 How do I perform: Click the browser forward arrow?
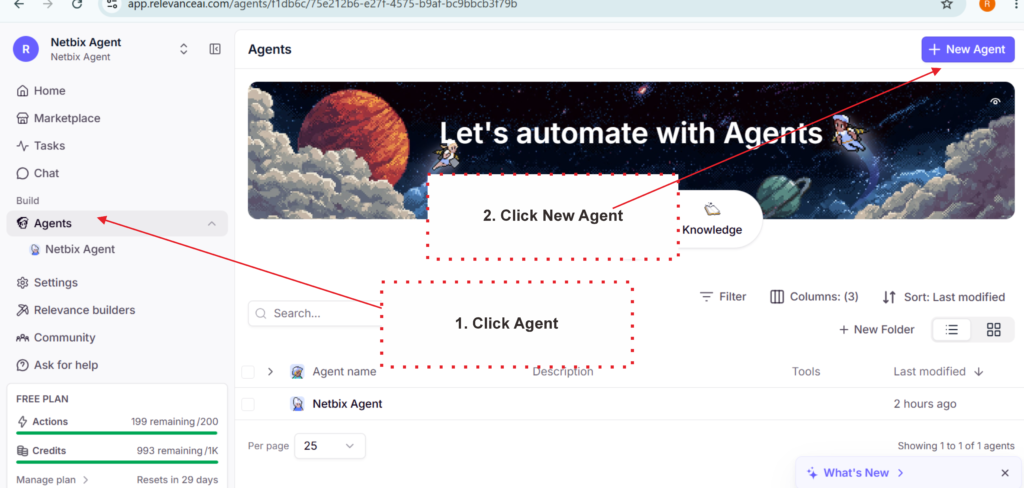coord(48,4)
